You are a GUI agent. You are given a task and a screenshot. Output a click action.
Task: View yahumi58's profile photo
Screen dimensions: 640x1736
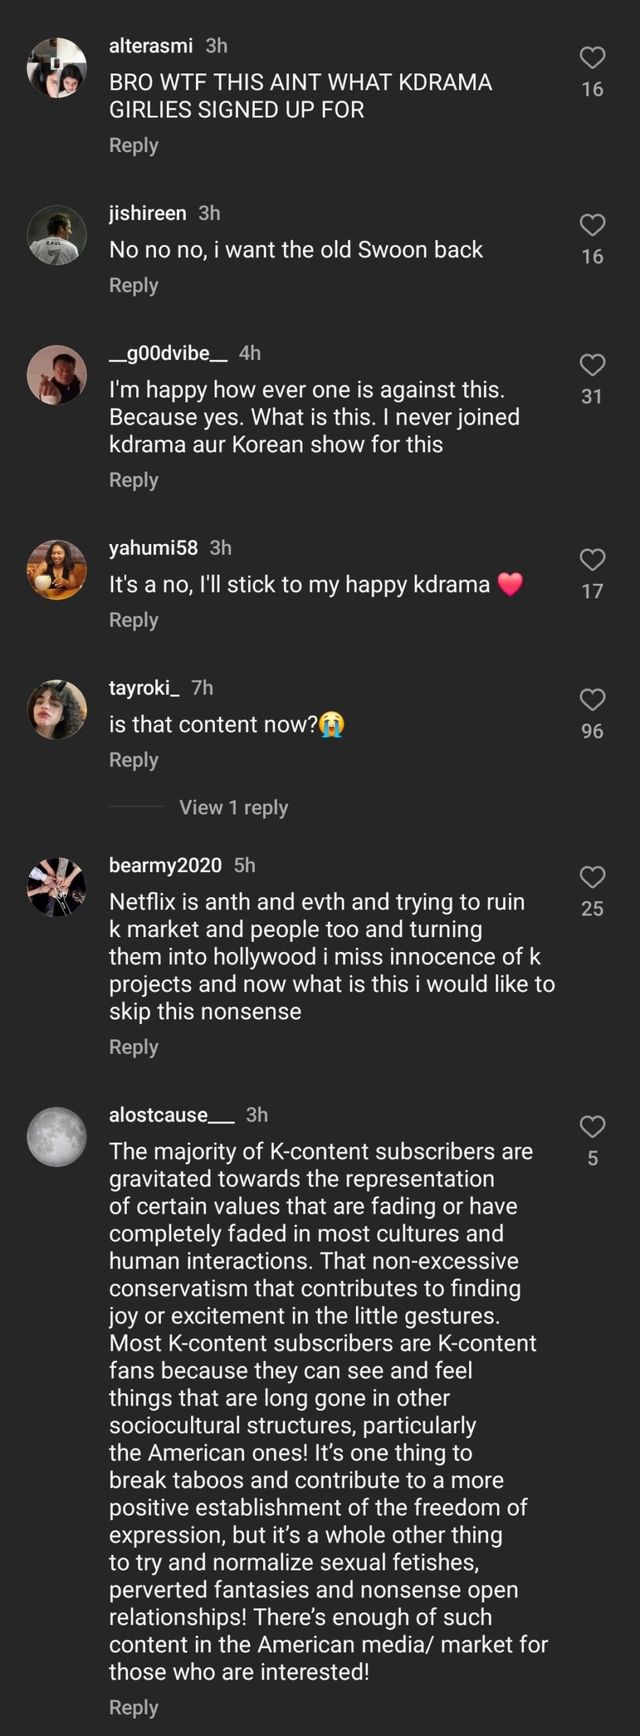57,570
